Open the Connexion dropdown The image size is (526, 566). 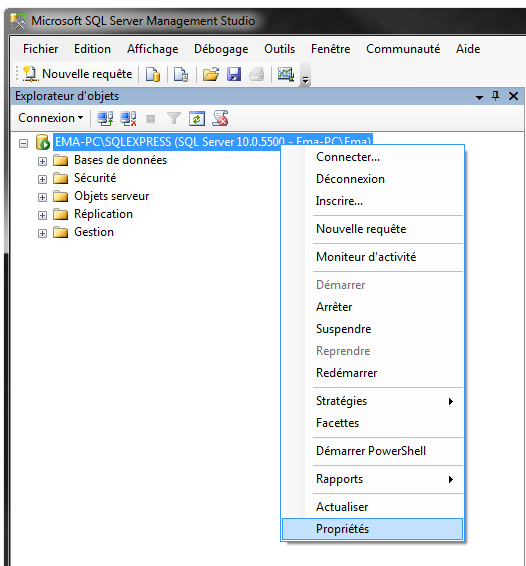click(51, 118)
